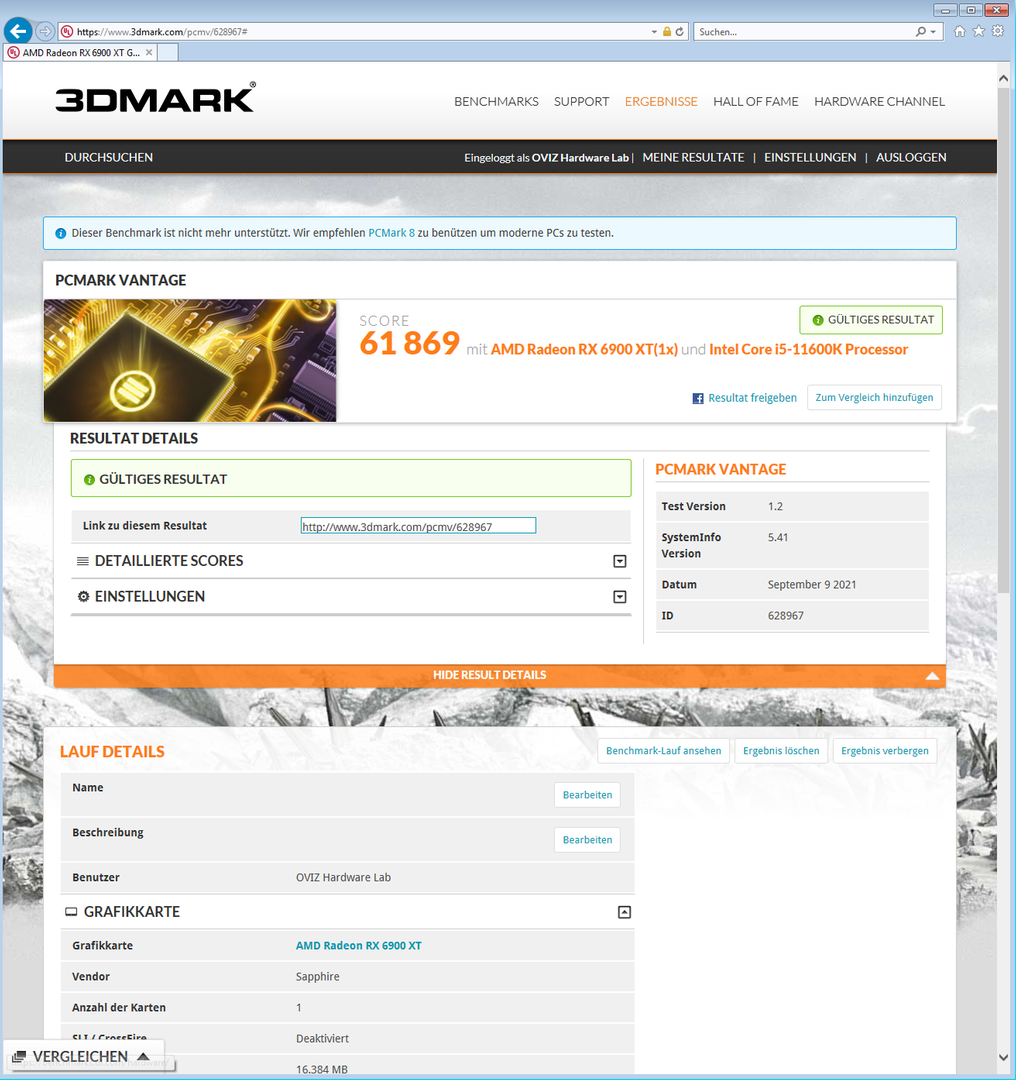Click the Vergleichen stack icon

point(19,1057)
